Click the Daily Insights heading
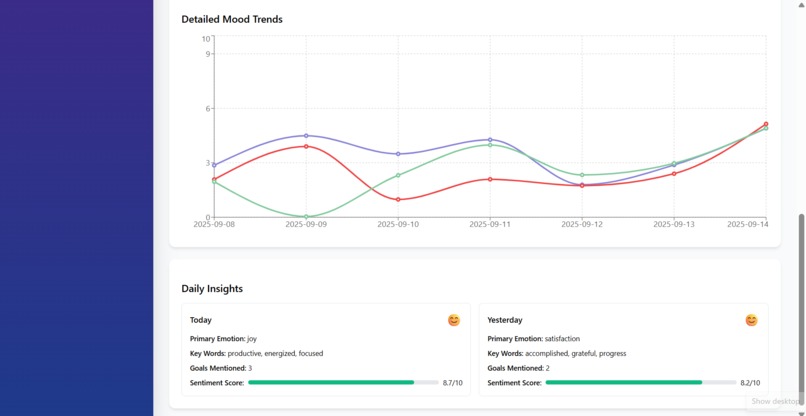Viewport: 806px width, 416px height. pyautogui.click(x=212, y=289)
